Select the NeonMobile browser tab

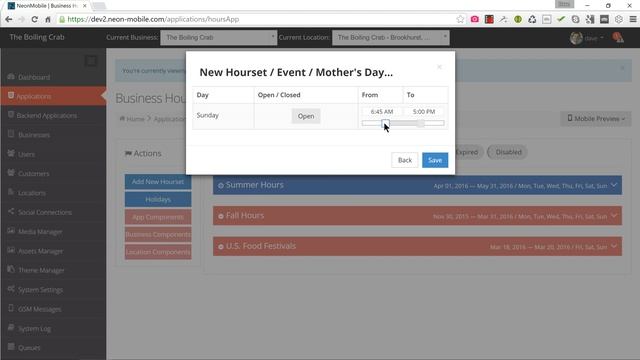[47, 6]
